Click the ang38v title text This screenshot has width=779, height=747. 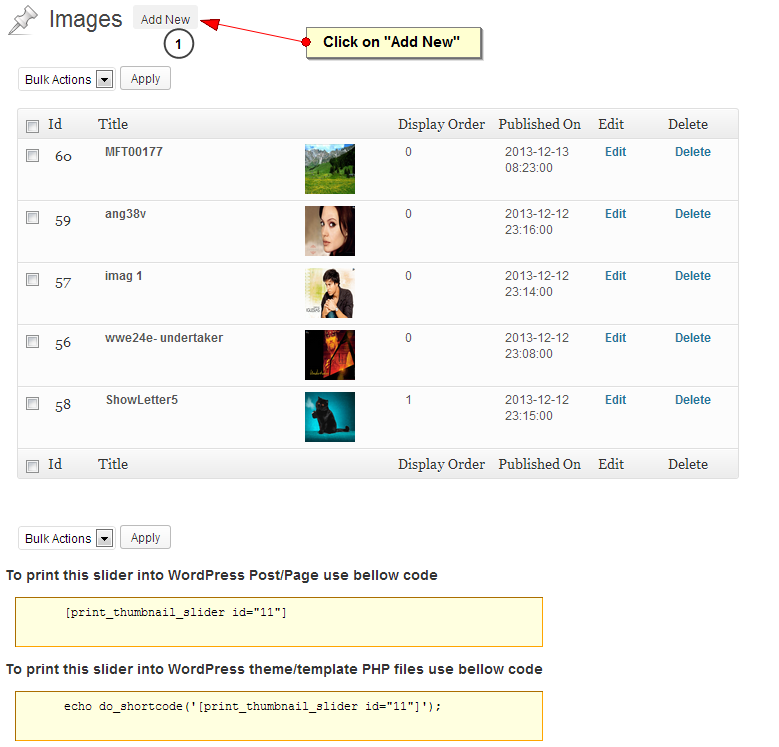125,214
